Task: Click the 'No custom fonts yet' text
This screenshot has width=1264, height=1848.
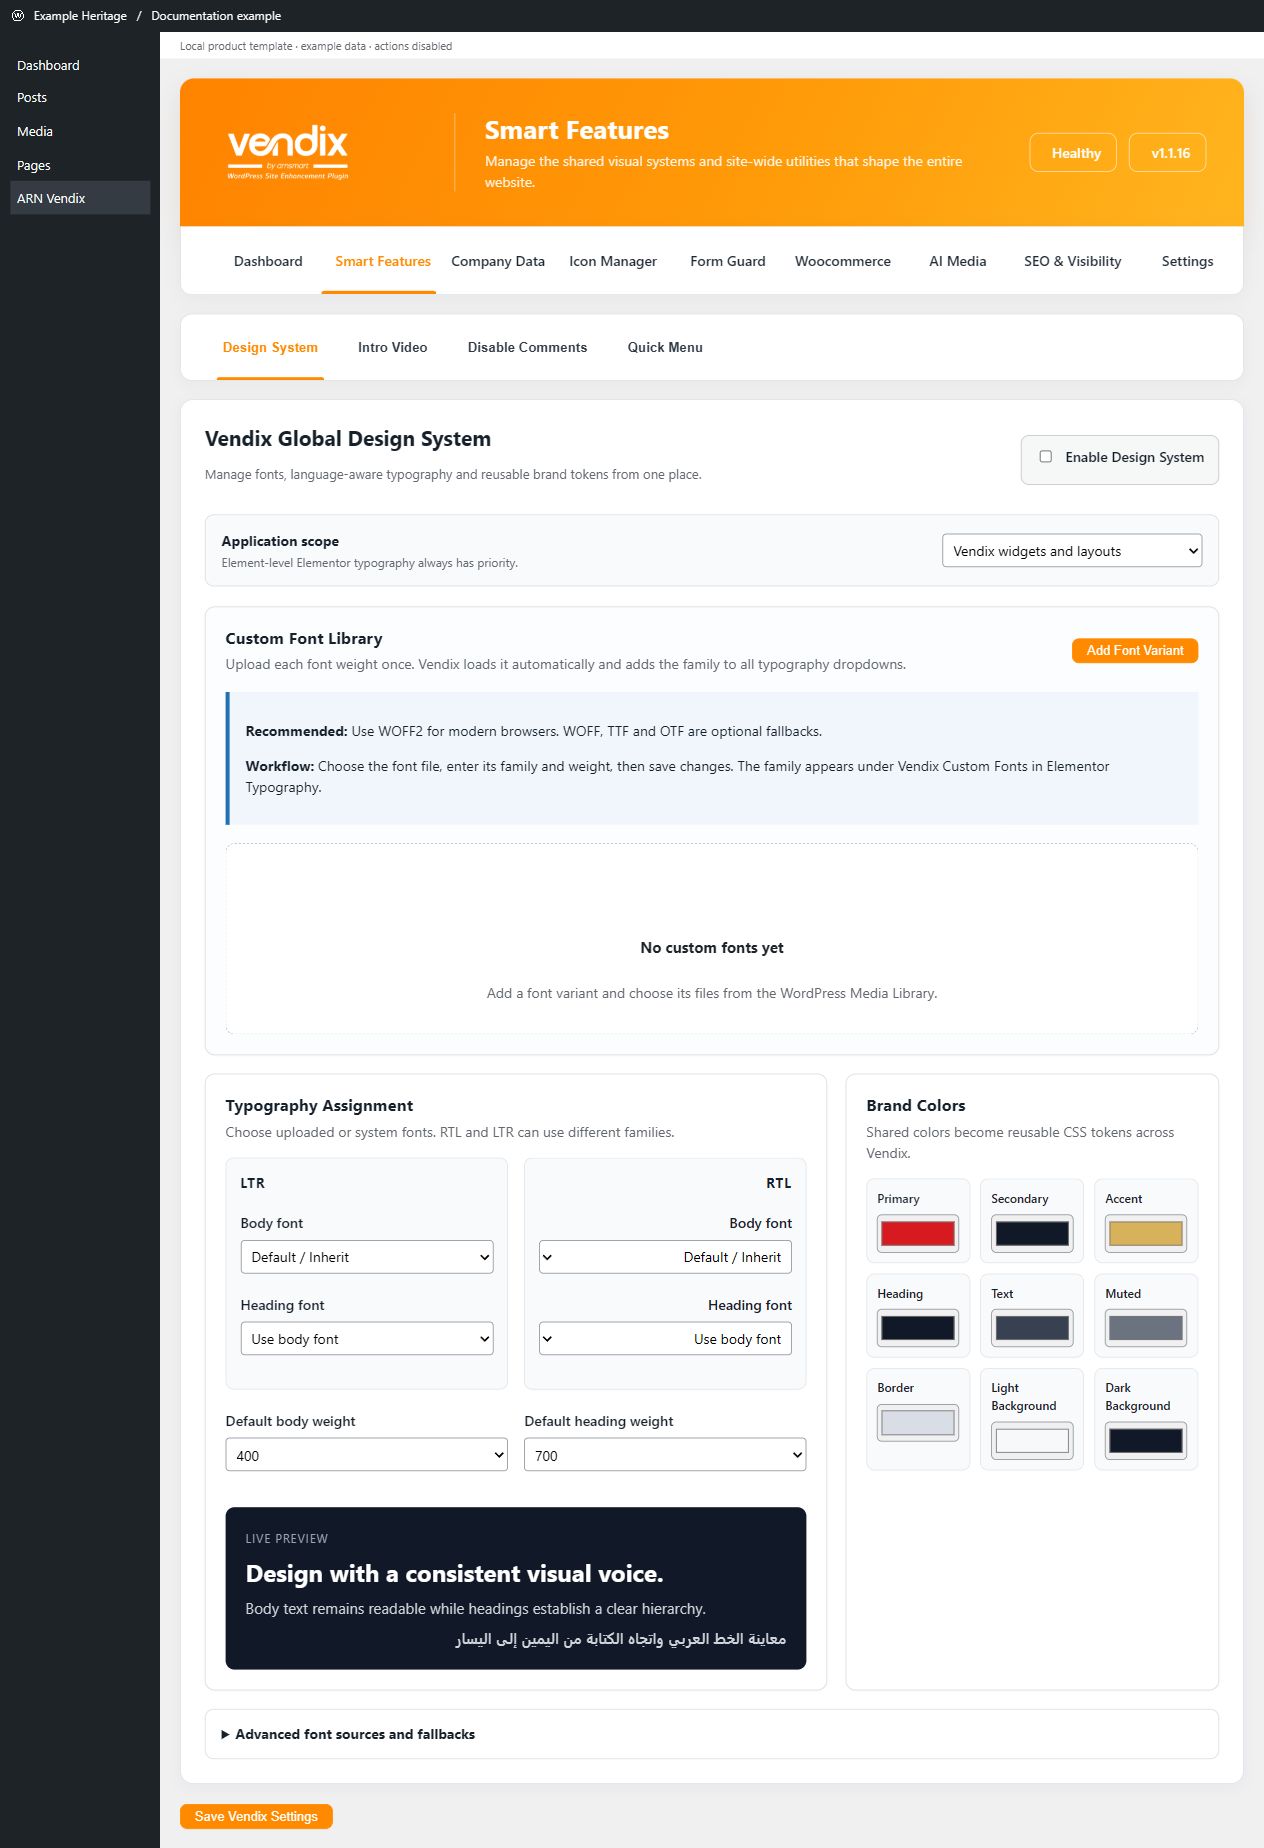Action: (712, 948)
